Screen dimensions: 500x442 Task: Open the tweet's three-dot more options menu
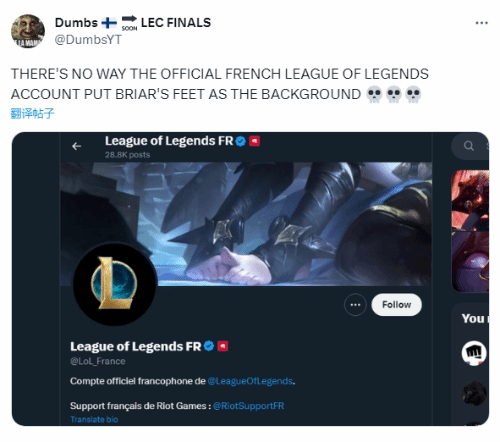(x=481, y=23)
